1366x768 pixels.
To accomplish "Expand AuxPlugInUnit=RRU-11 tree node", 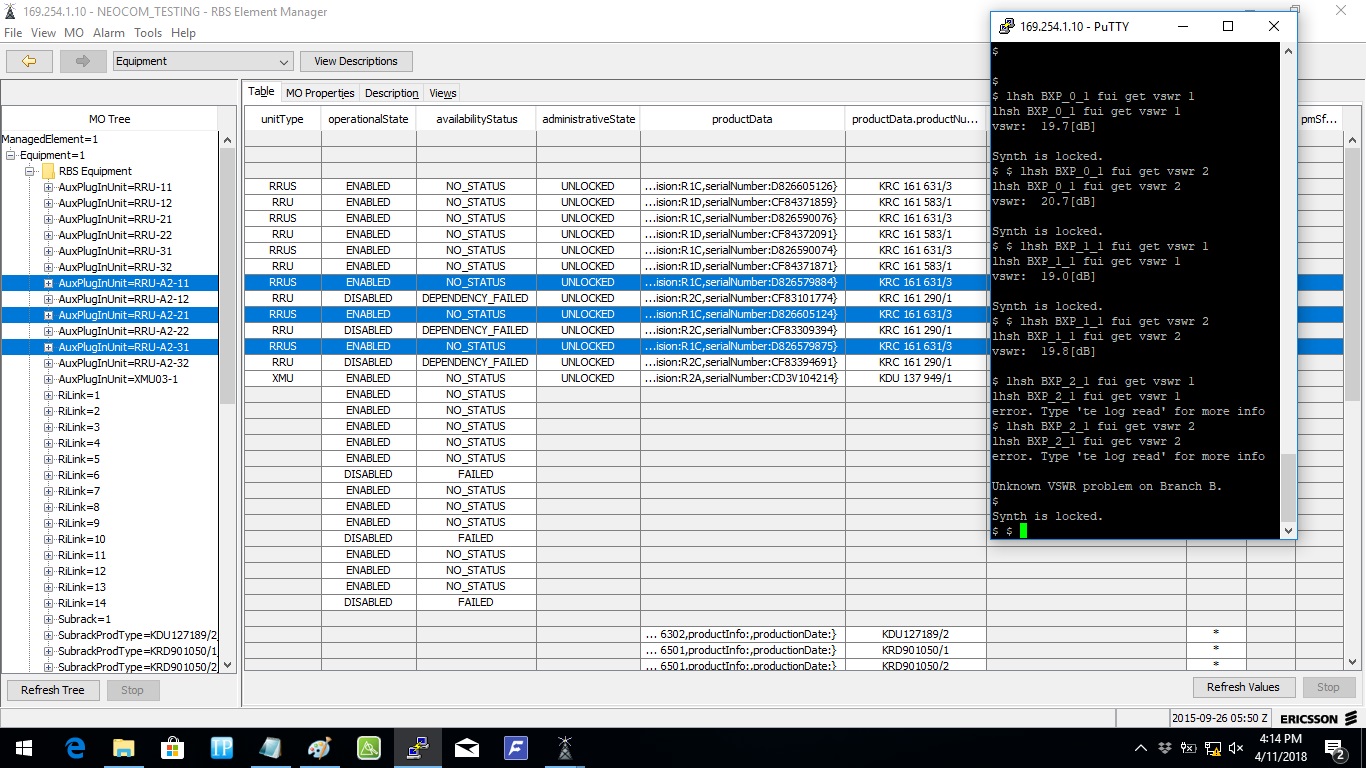I will 48,187.
